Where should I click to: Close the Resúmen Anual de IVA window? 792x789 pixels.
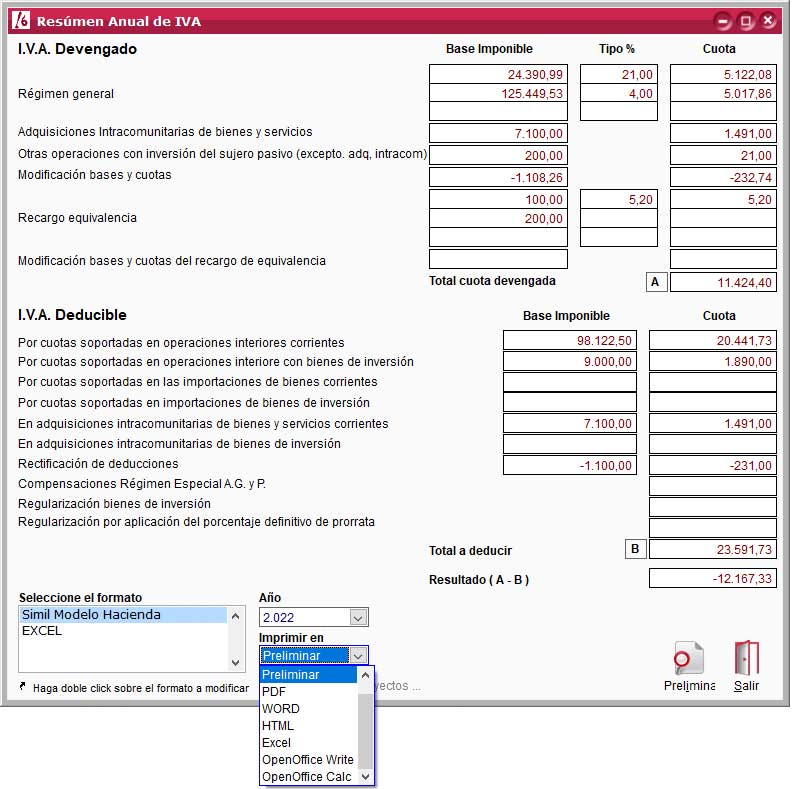(768, 21)
